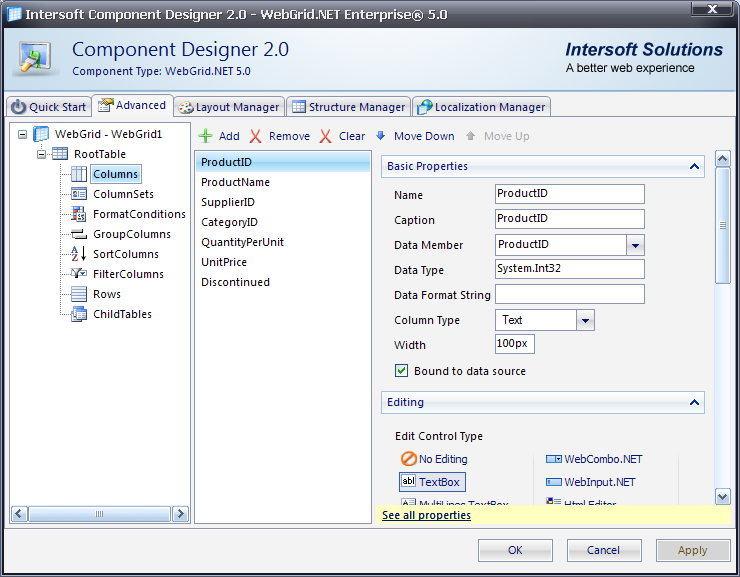Select the ProductName column in list
The height and width of the screenshot is (577, 740).
coord(283,182)
